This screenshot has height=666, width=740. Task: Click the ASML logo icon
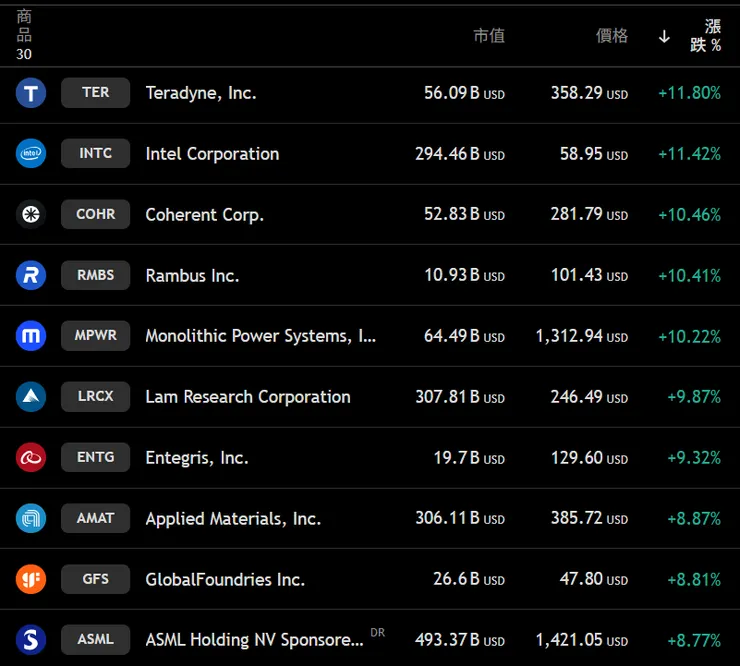[31, 640]
